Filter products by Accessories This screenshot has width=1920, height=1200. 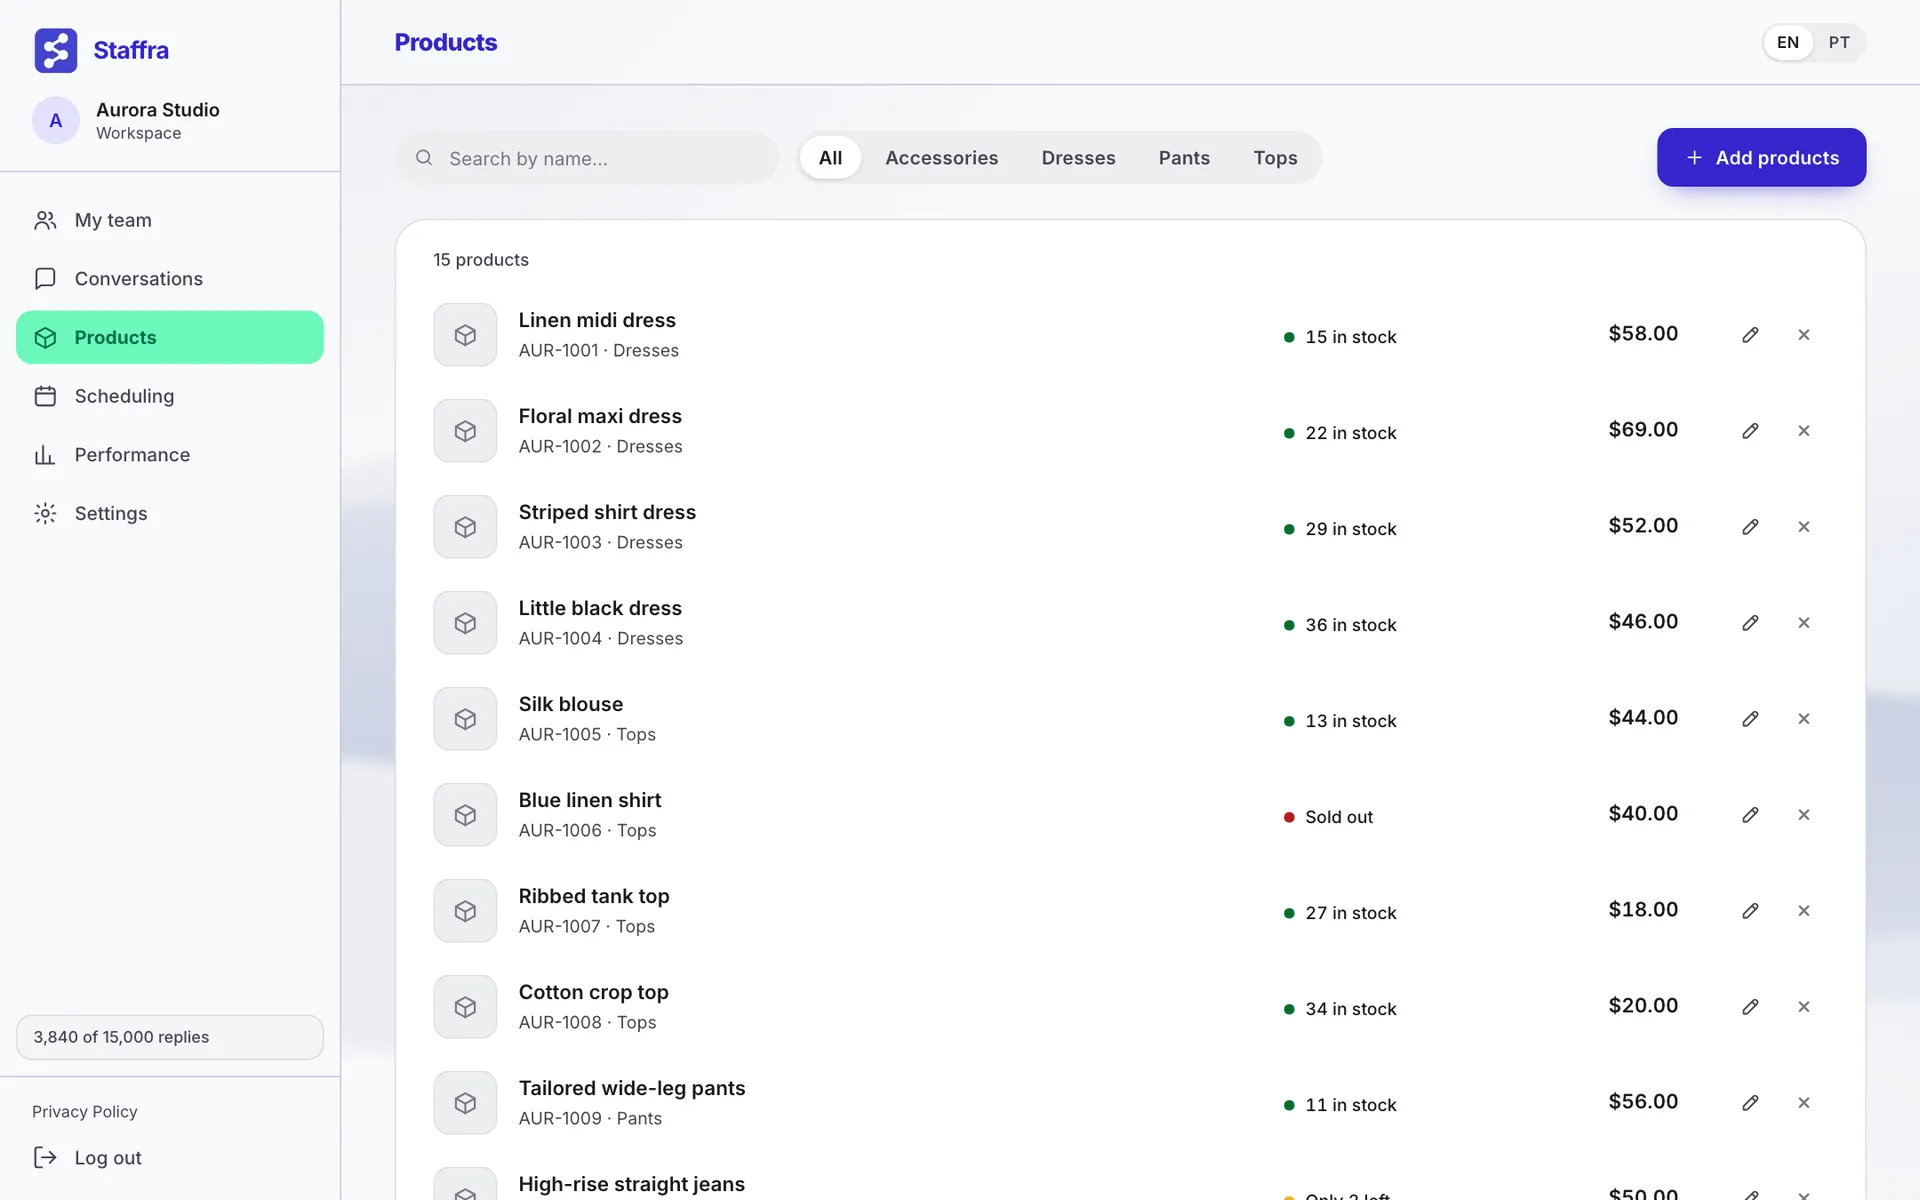coord(941,158)
